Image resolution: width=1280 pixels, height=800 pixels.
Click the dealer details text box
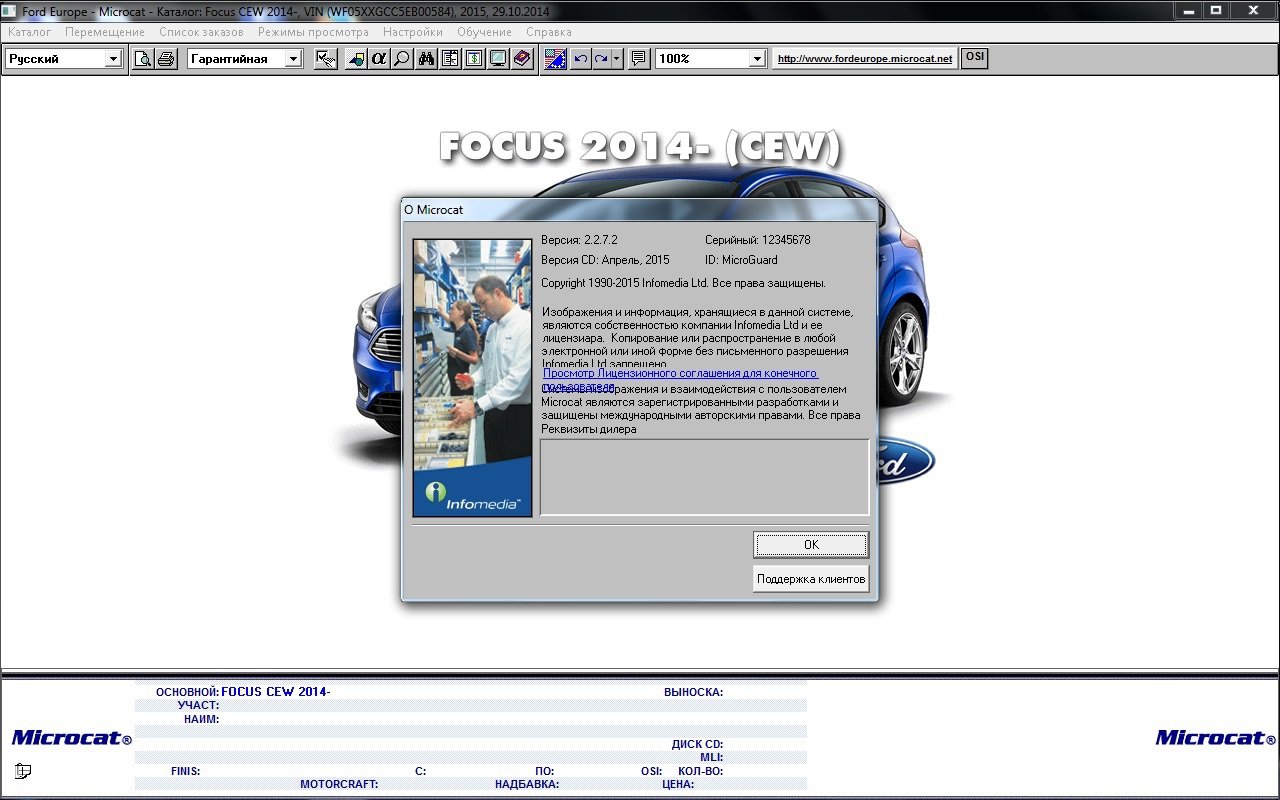705,477
